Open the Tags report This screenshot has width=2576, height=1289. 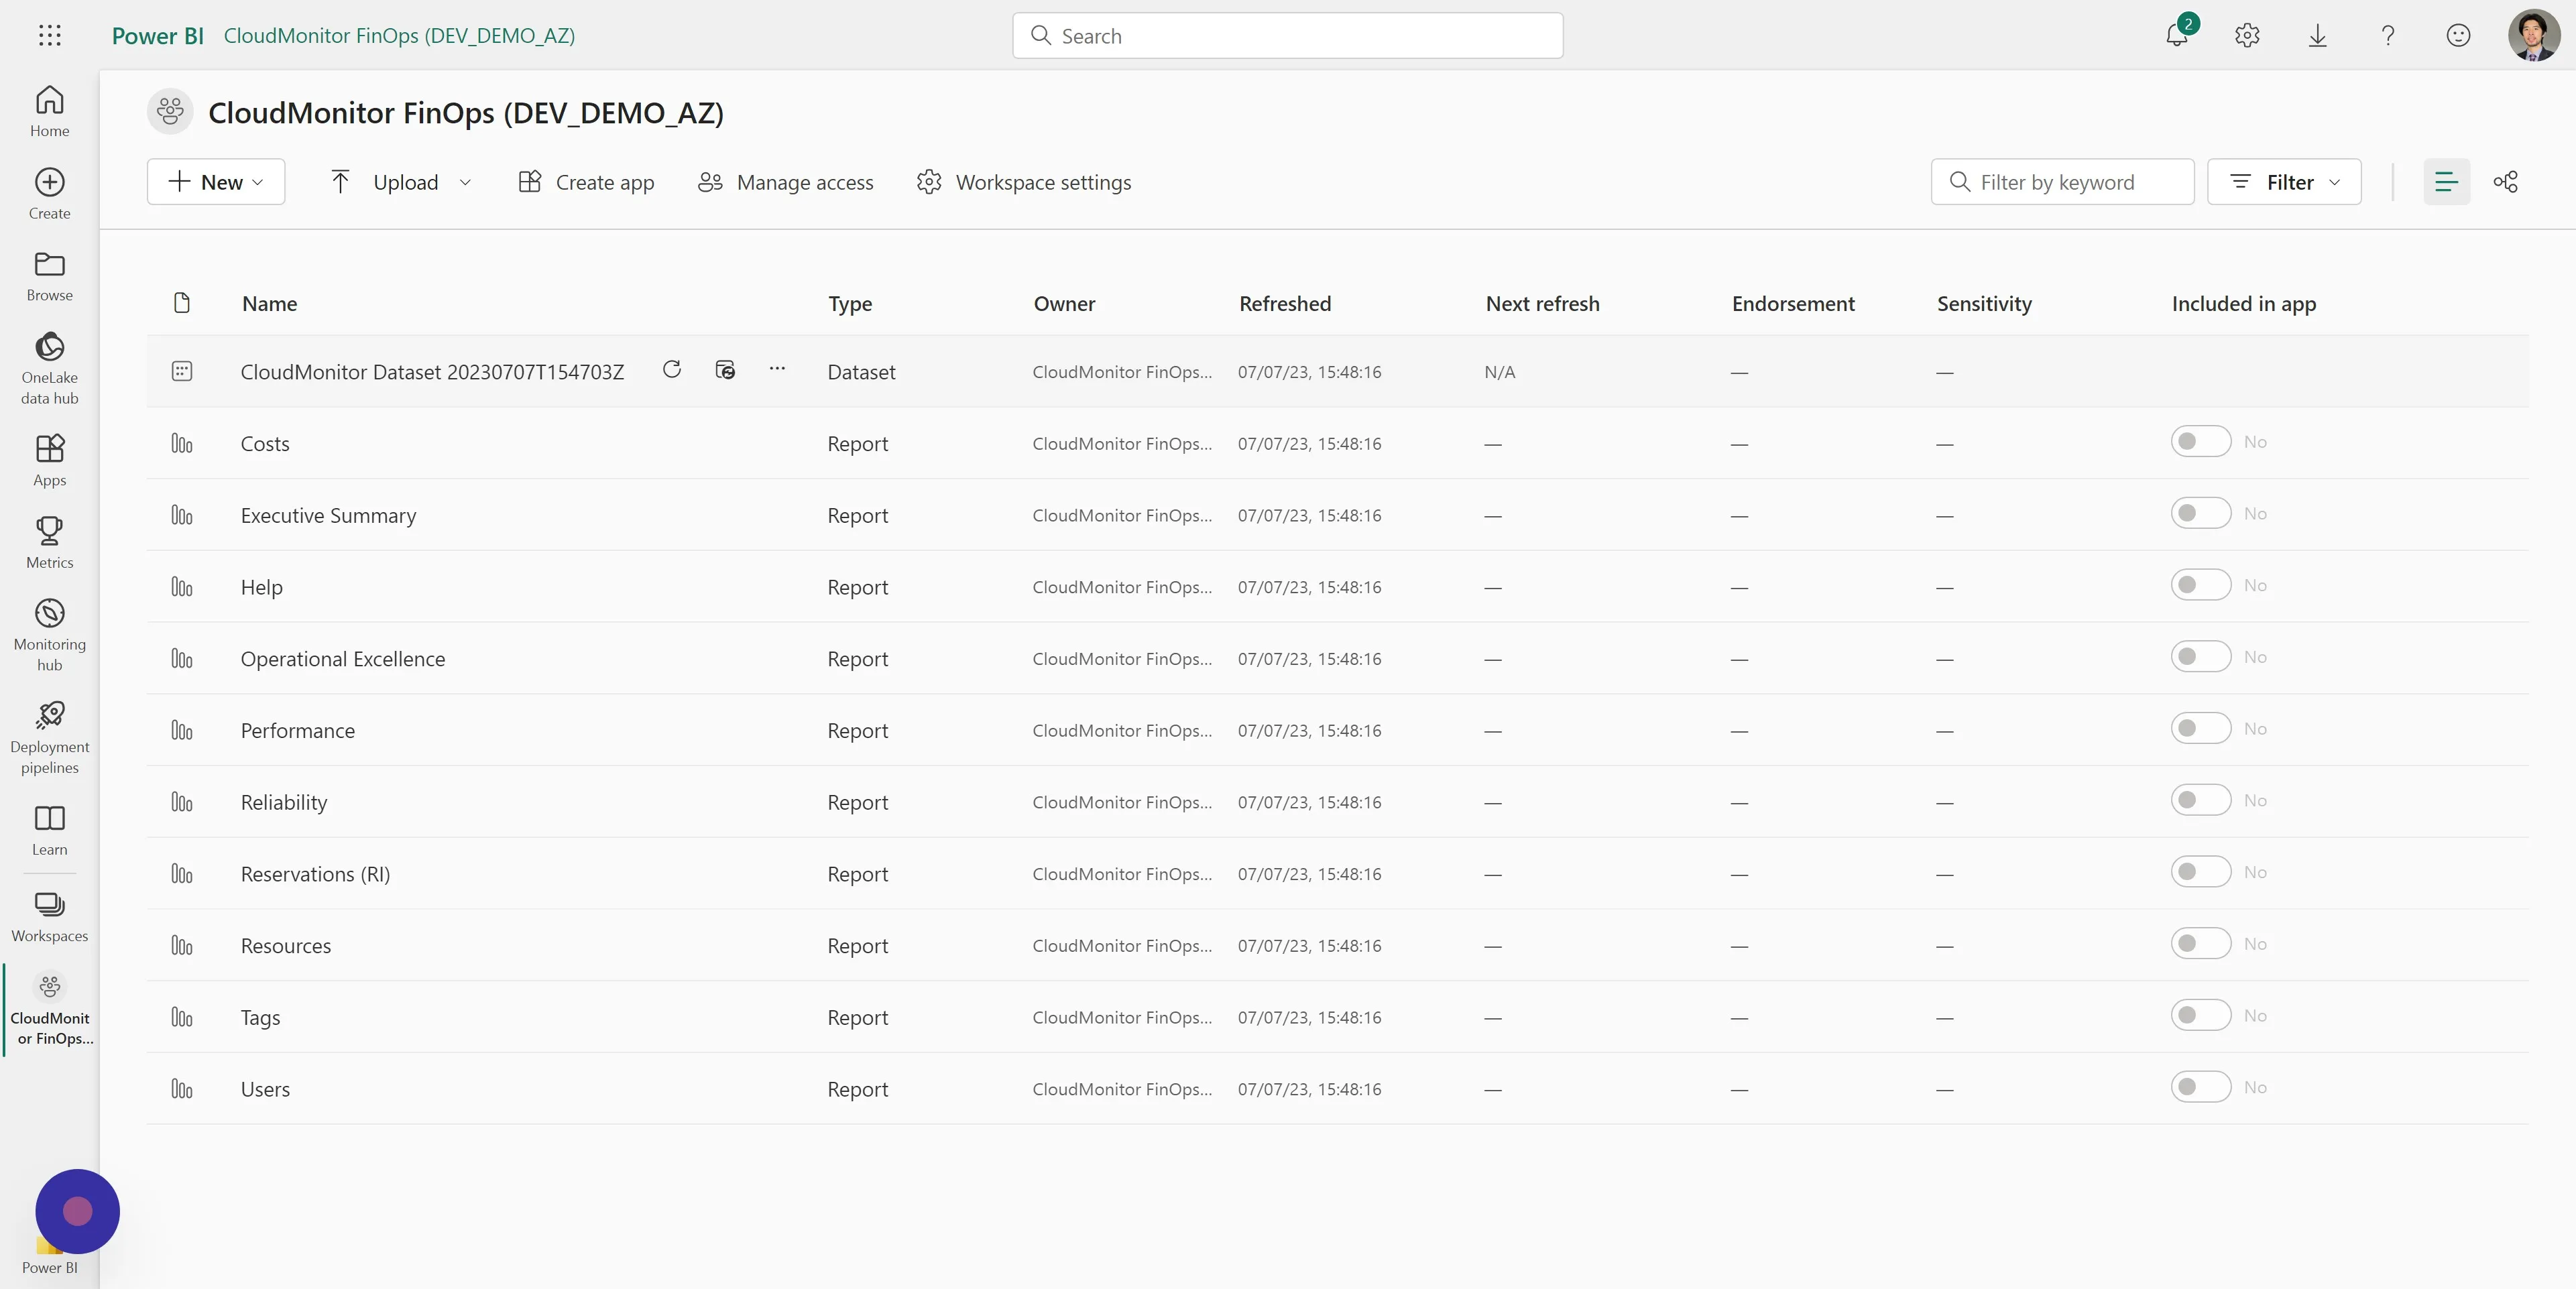(260, 1018)
